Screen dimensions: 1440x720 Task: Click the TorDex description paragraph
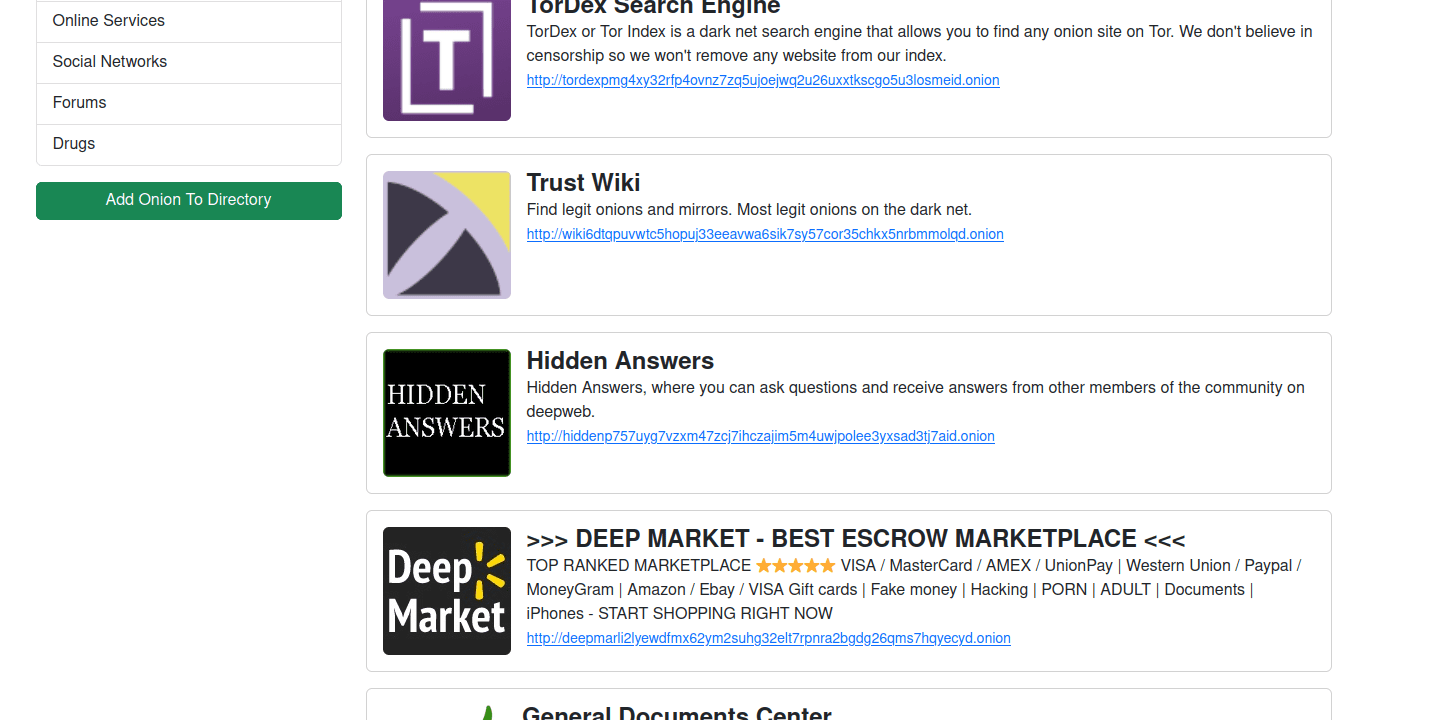tap(920, 44)
